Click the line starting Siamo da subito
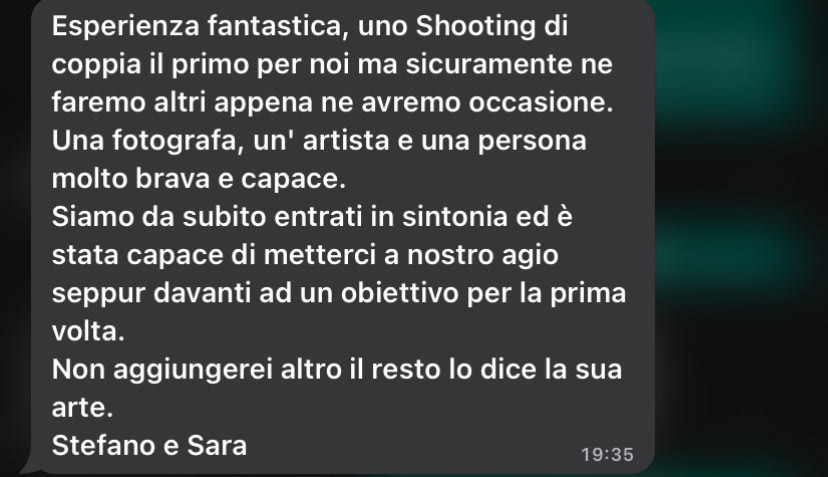The height and width of the screenshot is (477, 828). (312, 217)
